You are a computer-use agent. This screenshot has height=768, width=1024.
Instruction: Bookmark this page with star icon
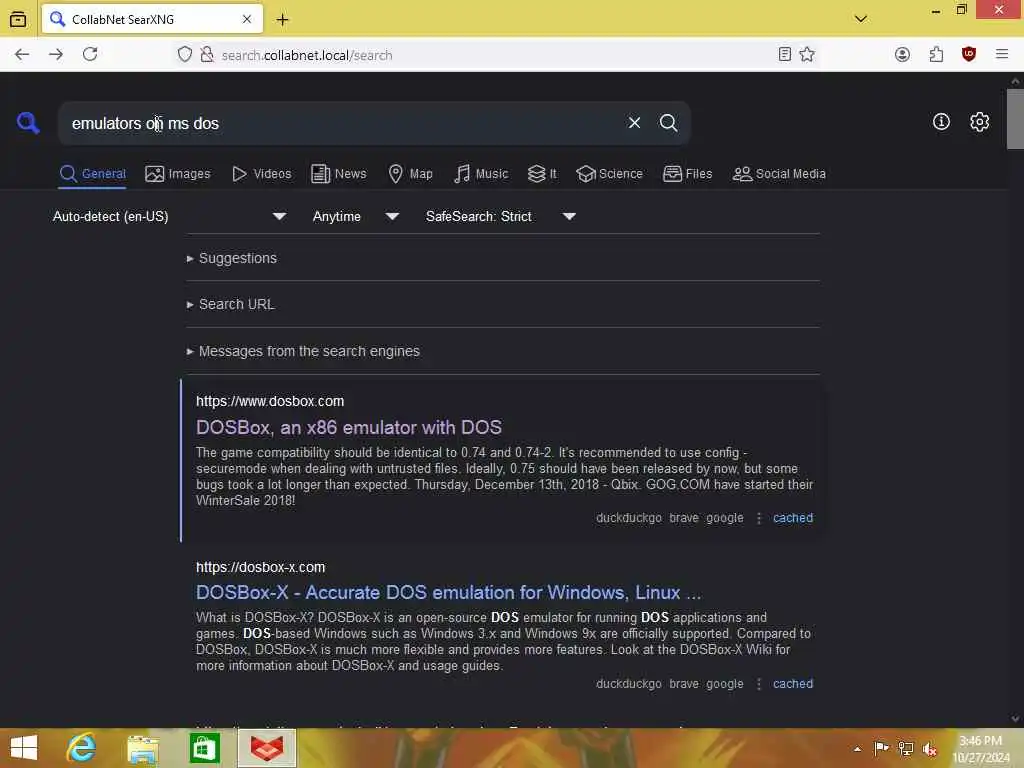tap(807, 54)
